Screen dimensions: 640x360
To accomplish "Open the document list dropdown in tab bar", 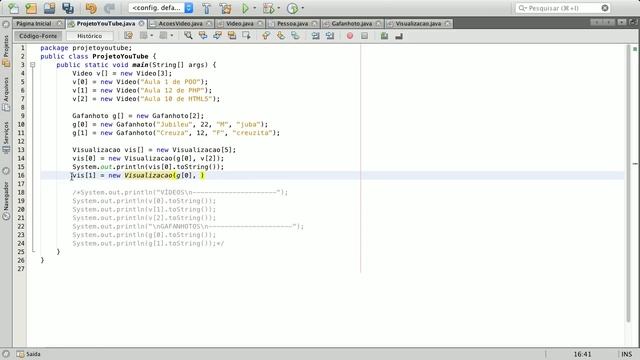I will tap(621, 22).
